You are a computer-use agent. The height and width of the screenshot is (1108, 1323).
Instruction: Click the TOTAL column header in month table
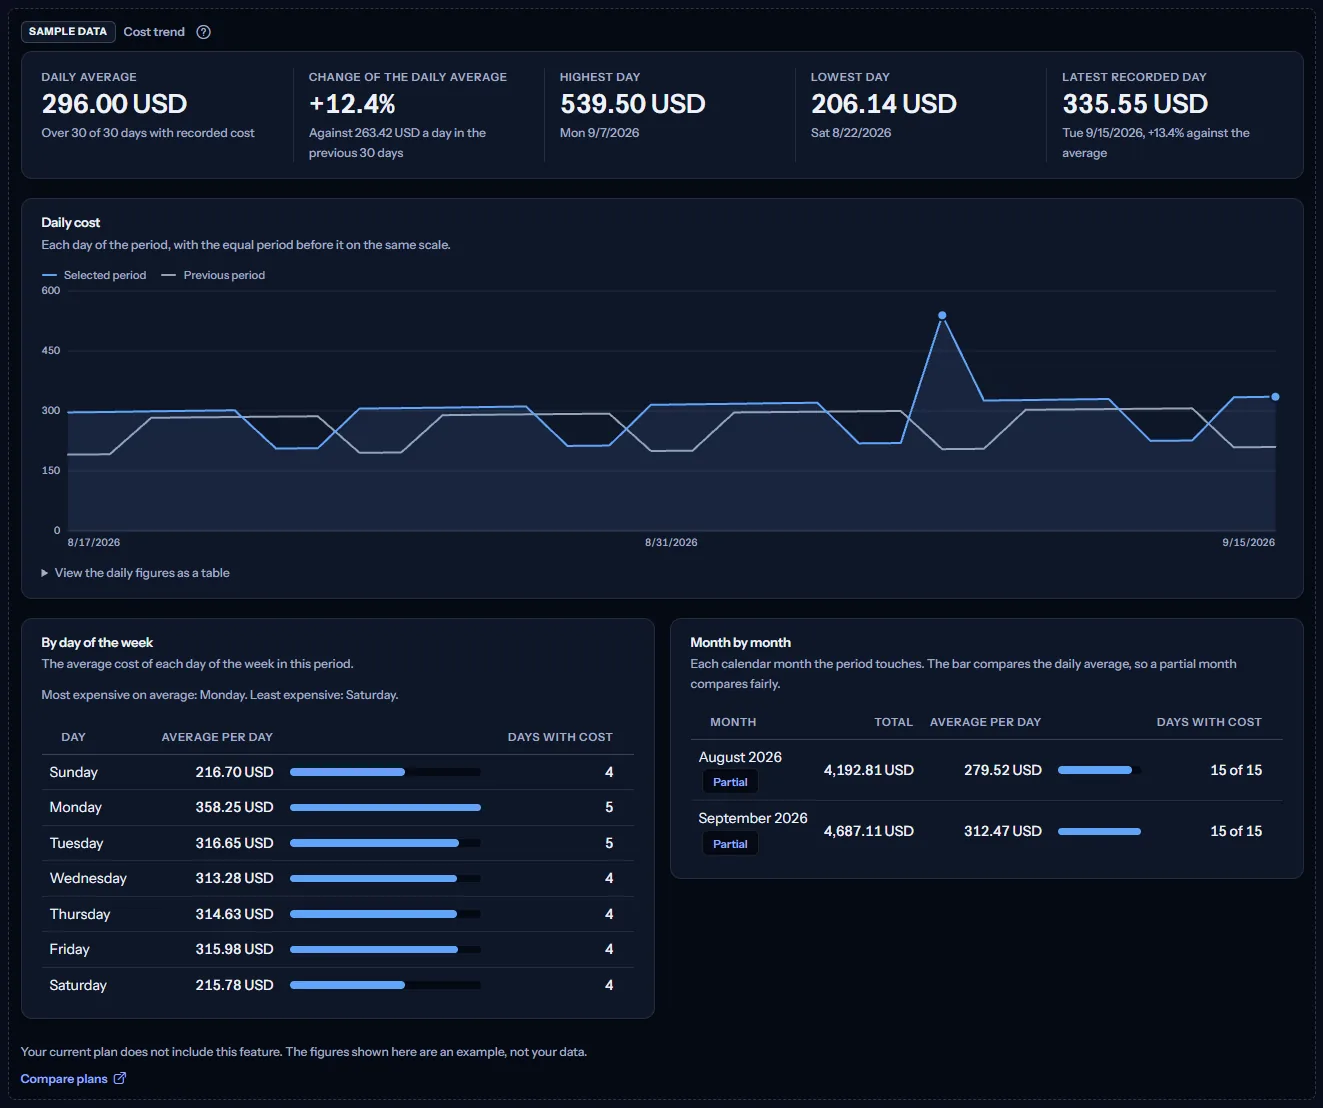pyautogui.click(x=893, y=722)
